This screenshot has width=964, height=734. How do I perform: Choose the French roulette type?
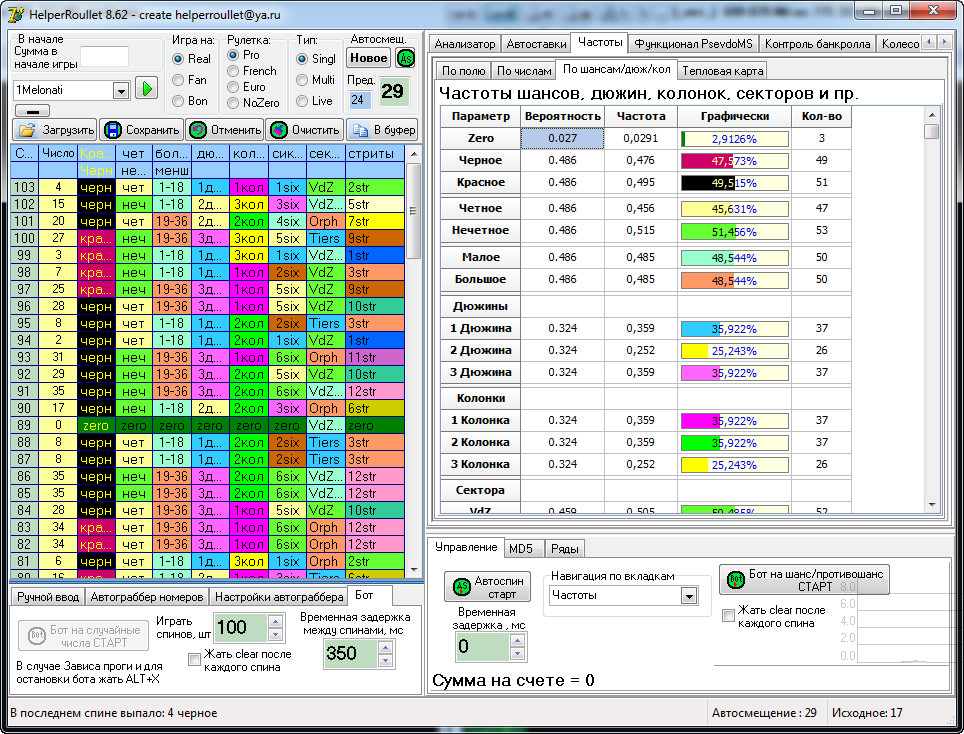[234, 71]
